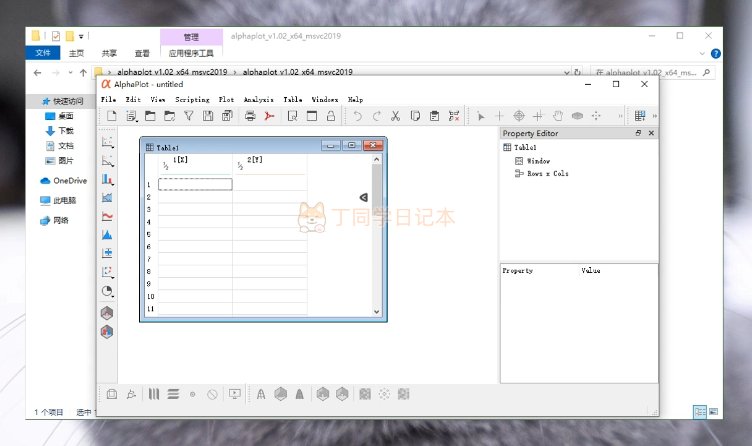This screenshot has height=446, width=752.
Task: Click the Print icon in toolbar
Action: [250, 117]
